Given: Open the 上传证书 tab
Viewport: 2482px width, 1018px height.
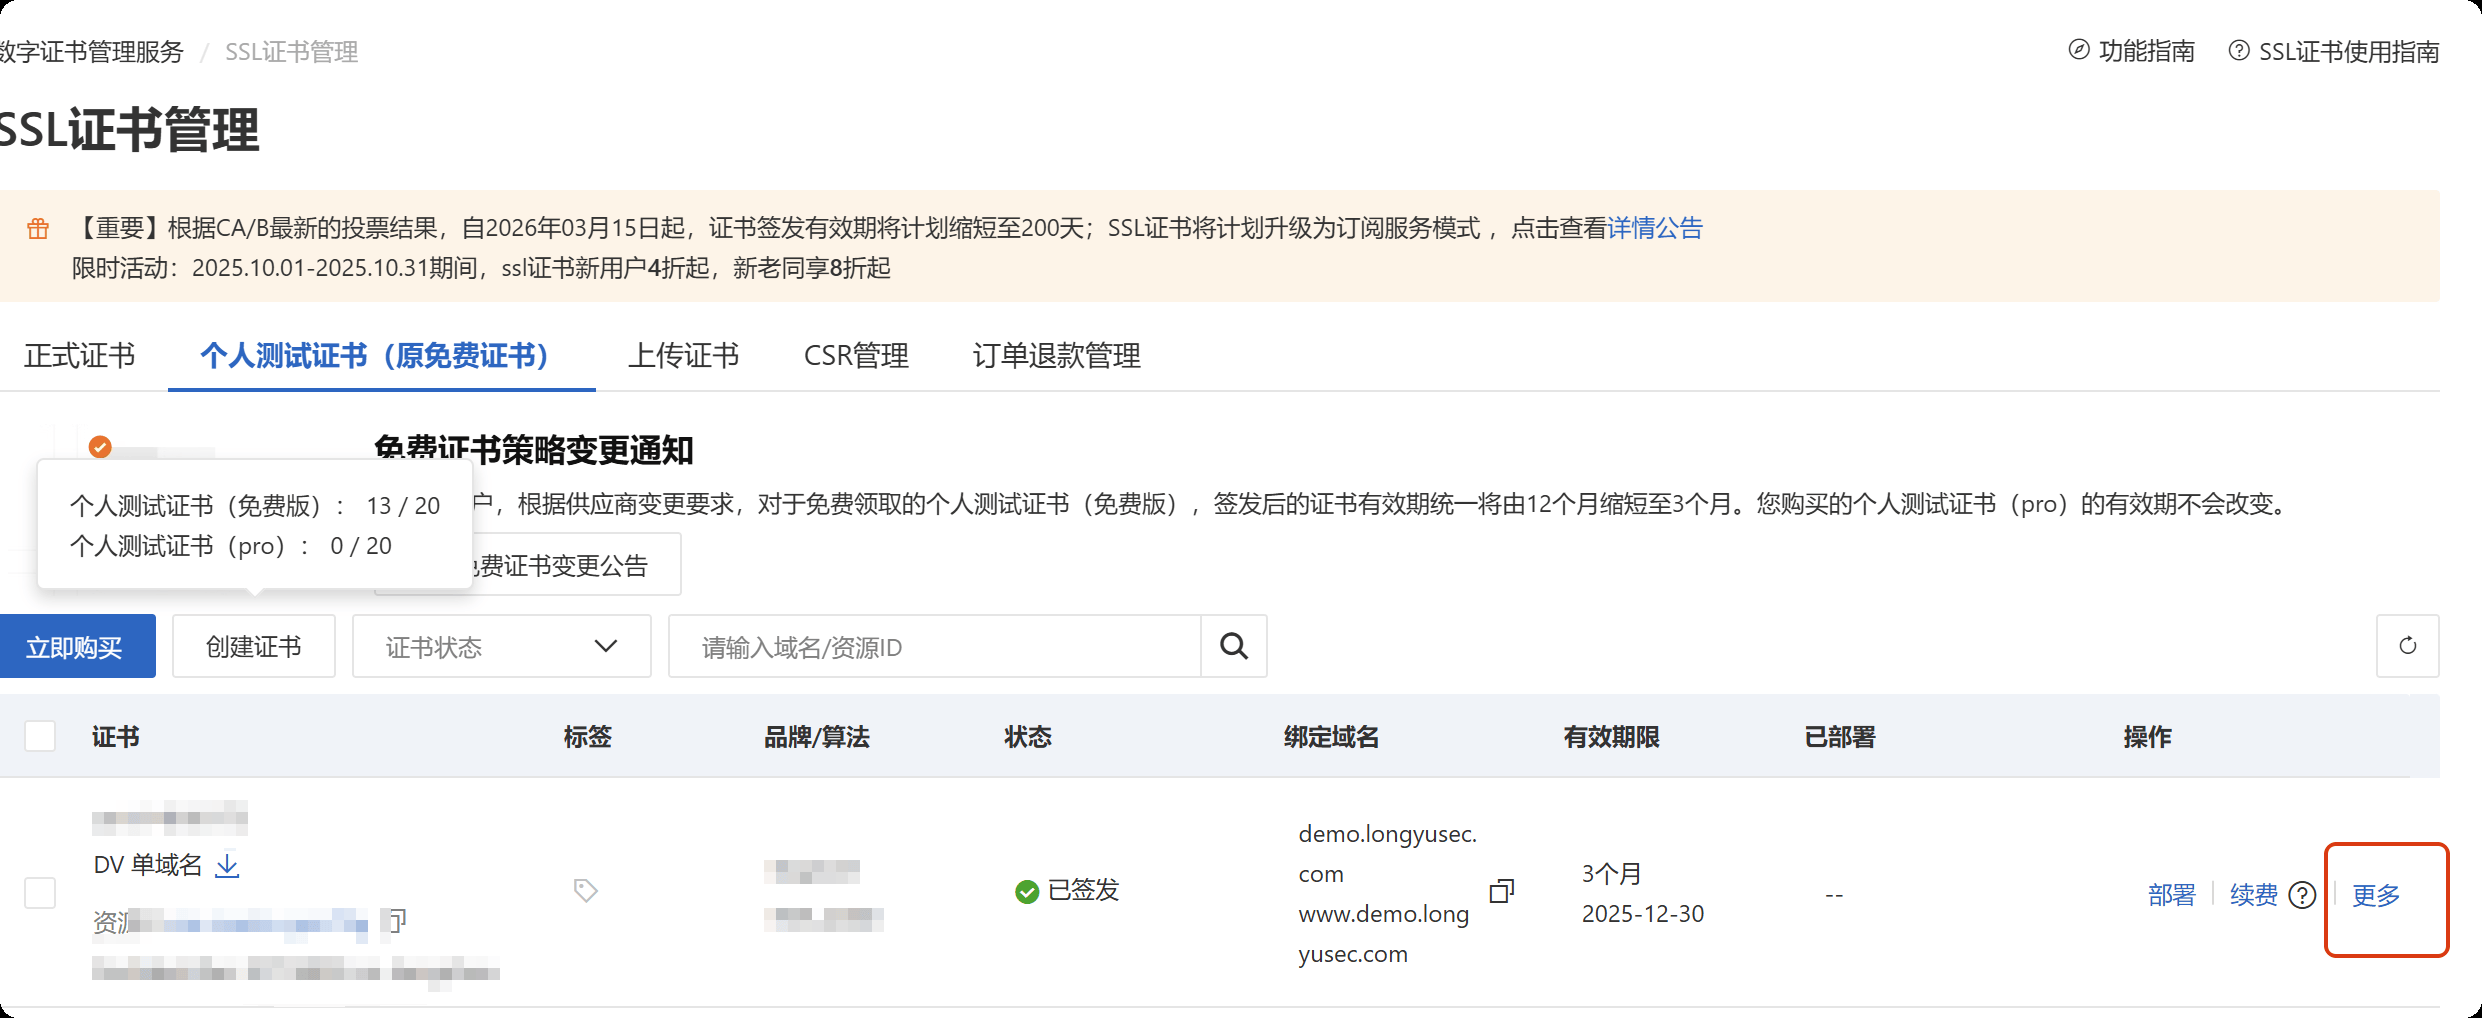Looking at the screenshot, I should [683, 356].
